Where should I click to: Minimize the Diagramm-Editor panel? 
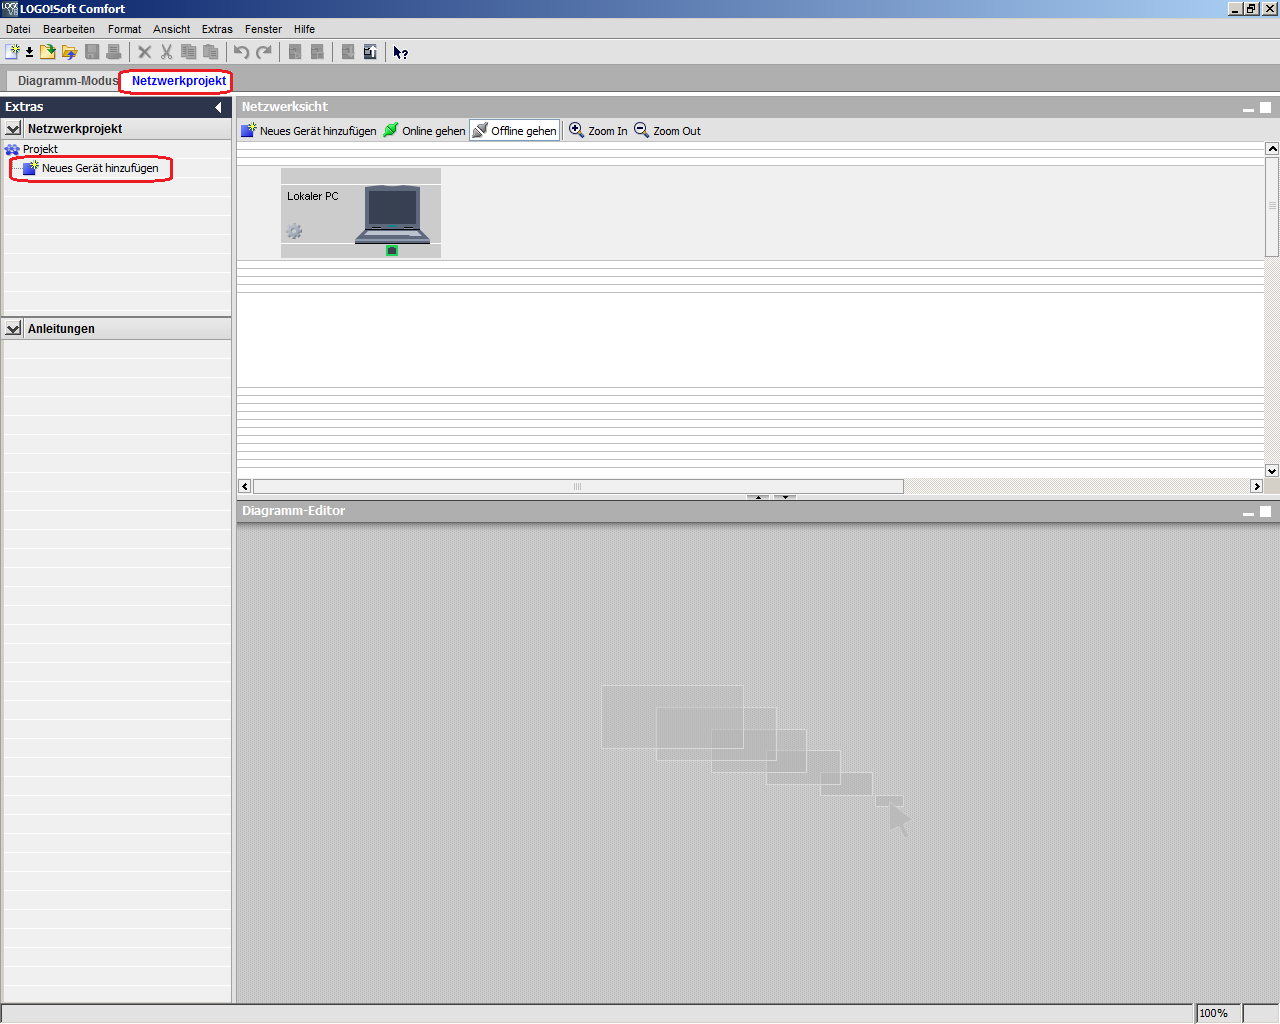point(1248,512)
